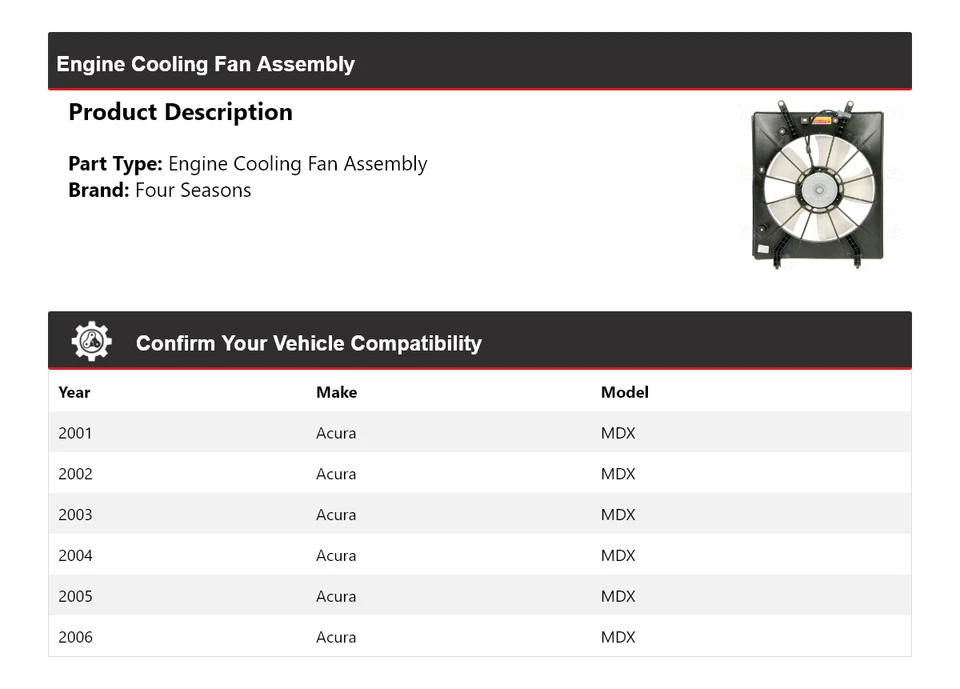
Task: Click the Four Seasons brand text
Action: pyautogui.click(x=193, y=190)
